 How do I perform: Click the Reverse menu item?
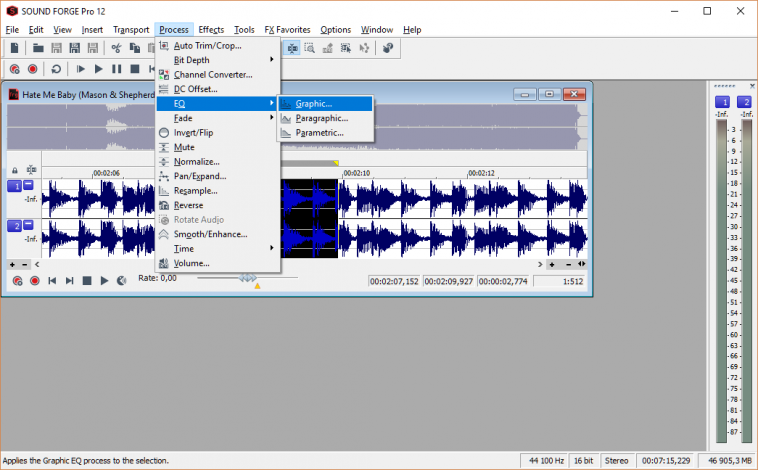(188, 205)
